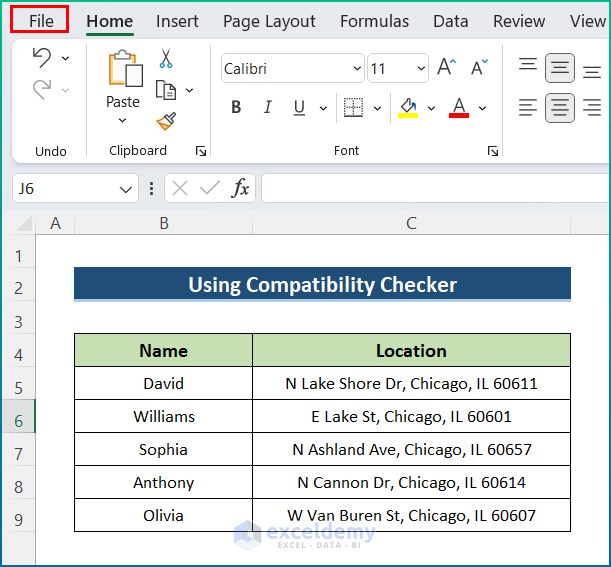
Task: Align text right
Action: (x=592, y=108)
